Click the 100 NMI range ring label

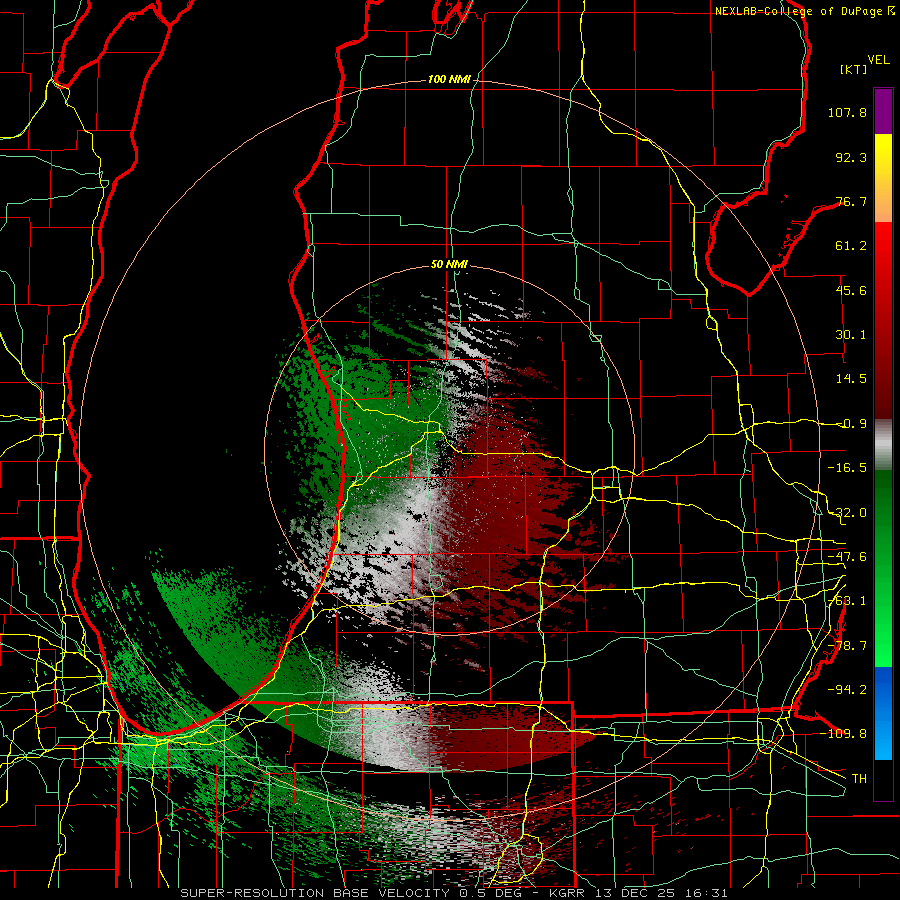pos(449,79)
